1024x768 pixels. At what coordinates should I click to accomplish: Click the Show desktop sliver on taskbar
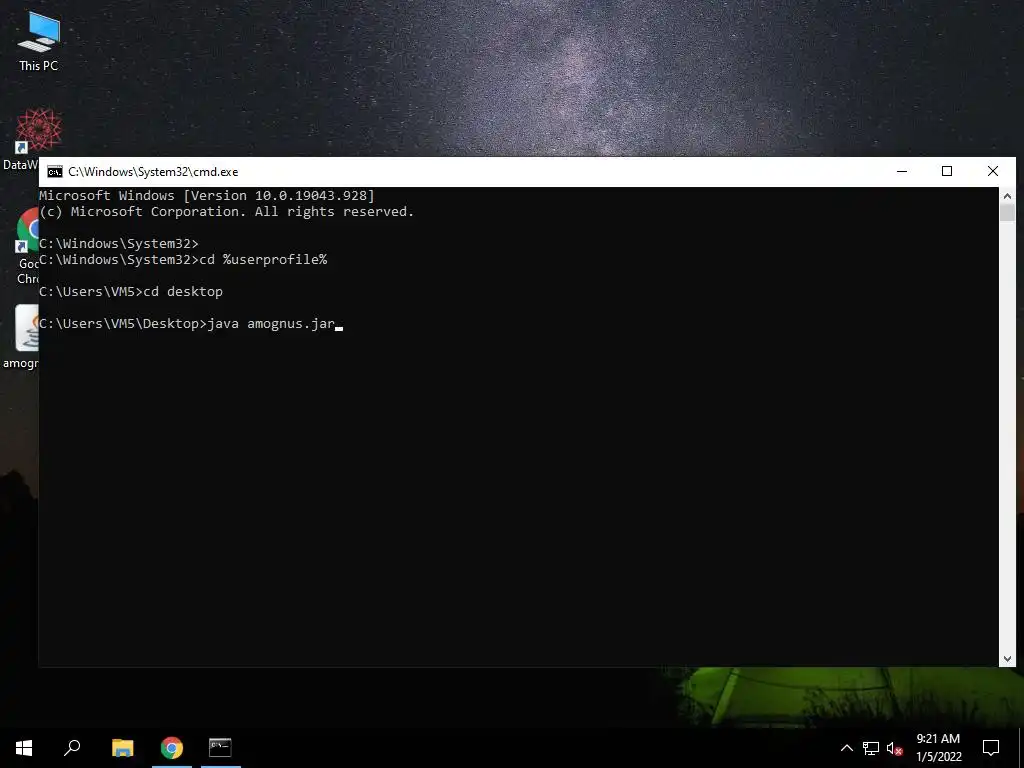(x=1021, y=748)
